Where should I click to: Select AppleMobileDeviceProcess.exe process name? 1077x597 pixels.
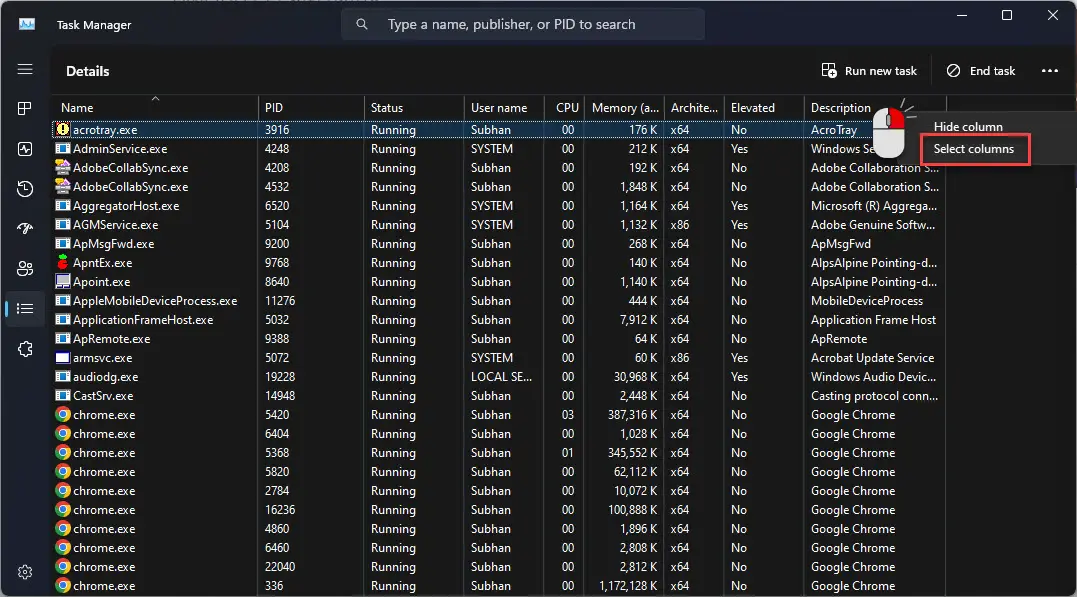coord(155,300)
